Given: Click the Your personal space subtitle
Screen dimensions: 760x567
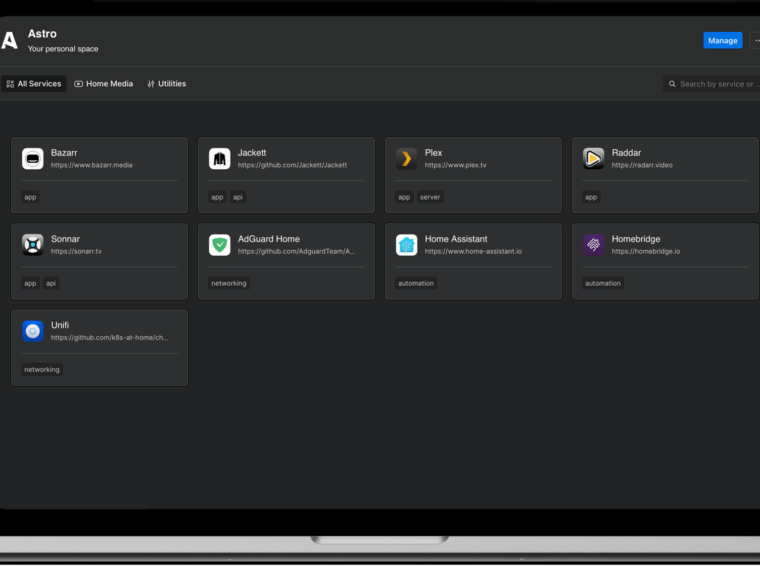Looking at the screenshot, I should [63, 49].
